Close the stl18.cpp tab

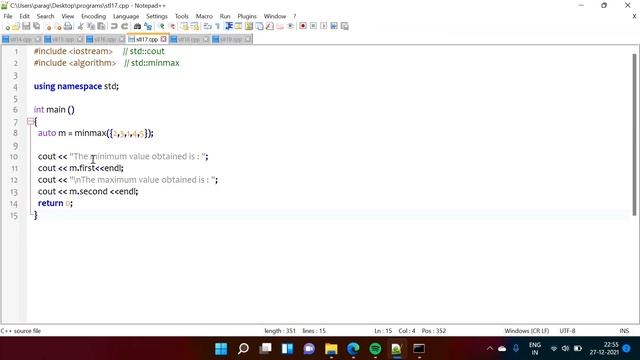206,39
